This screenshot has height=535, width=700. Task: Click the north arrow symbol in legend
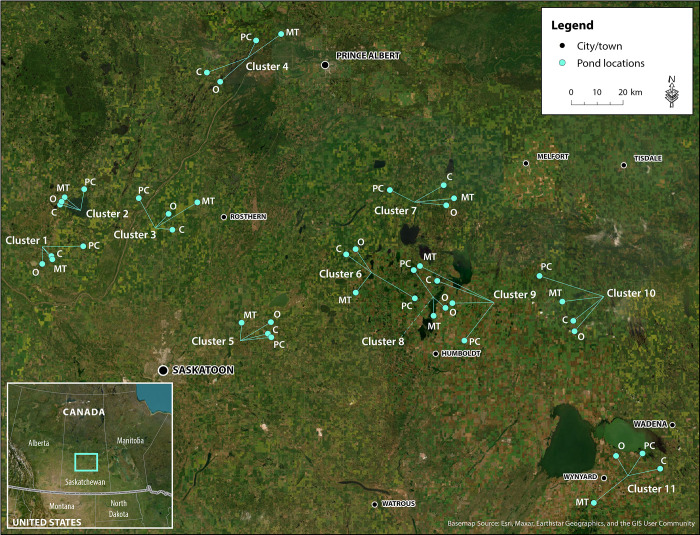point(672,92)
